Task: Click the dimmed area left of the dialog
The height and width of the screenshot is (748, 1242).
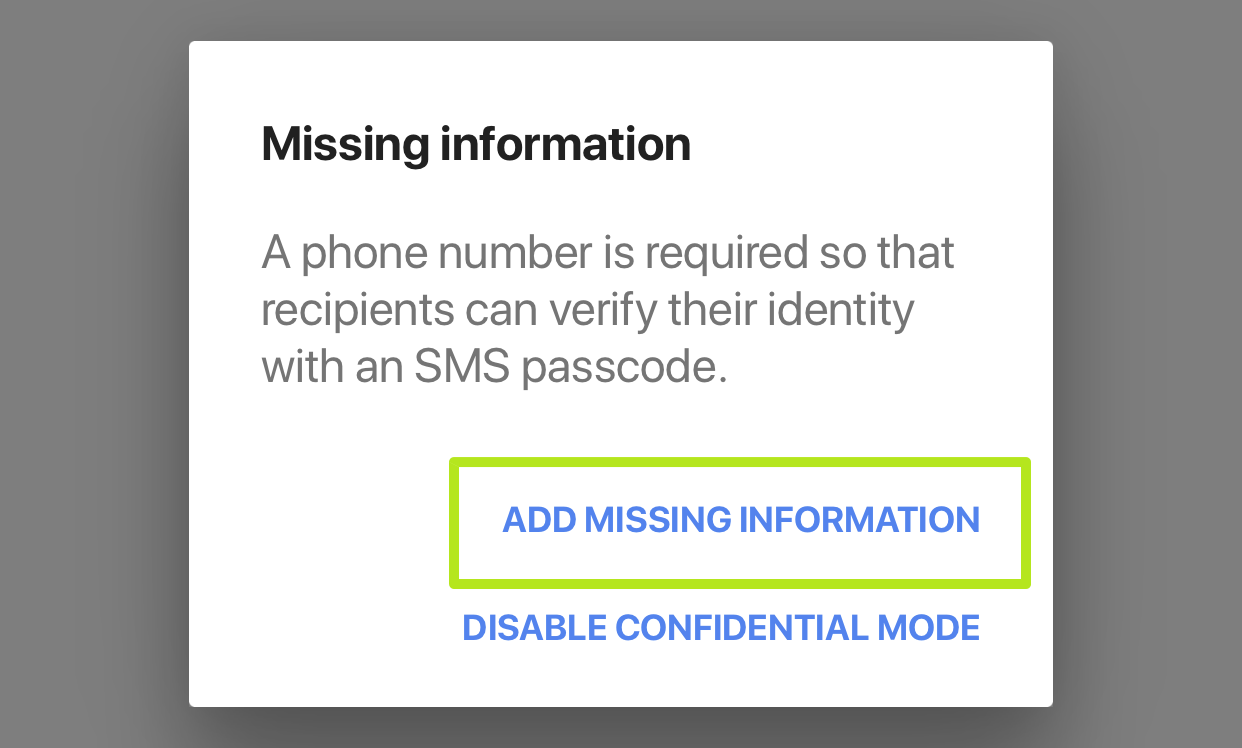Action: point(95,374)
